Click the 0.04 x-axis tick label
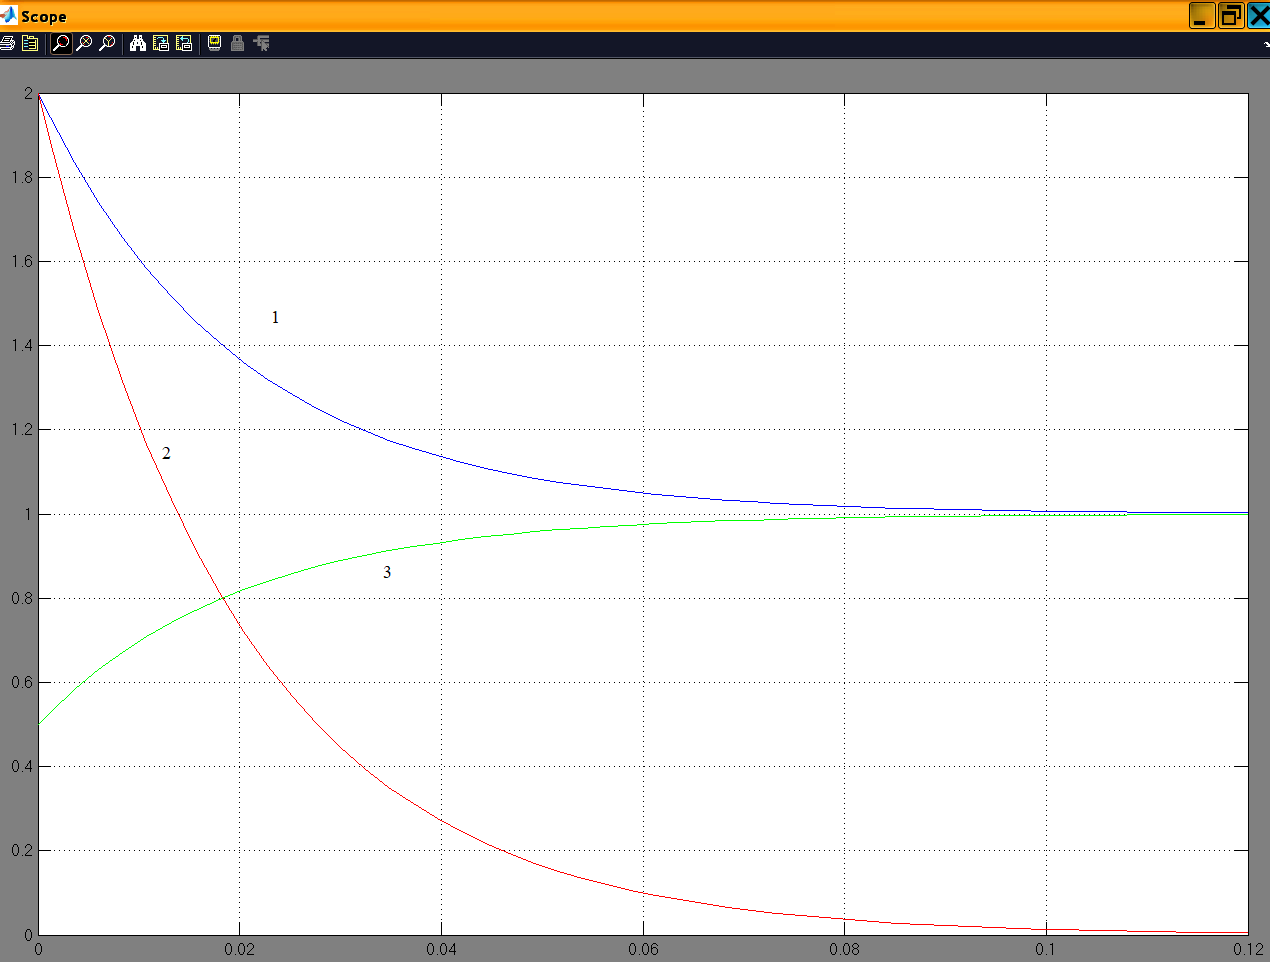Image resolution: width=1270 pixels, height=962 pixels. point(441,949)
